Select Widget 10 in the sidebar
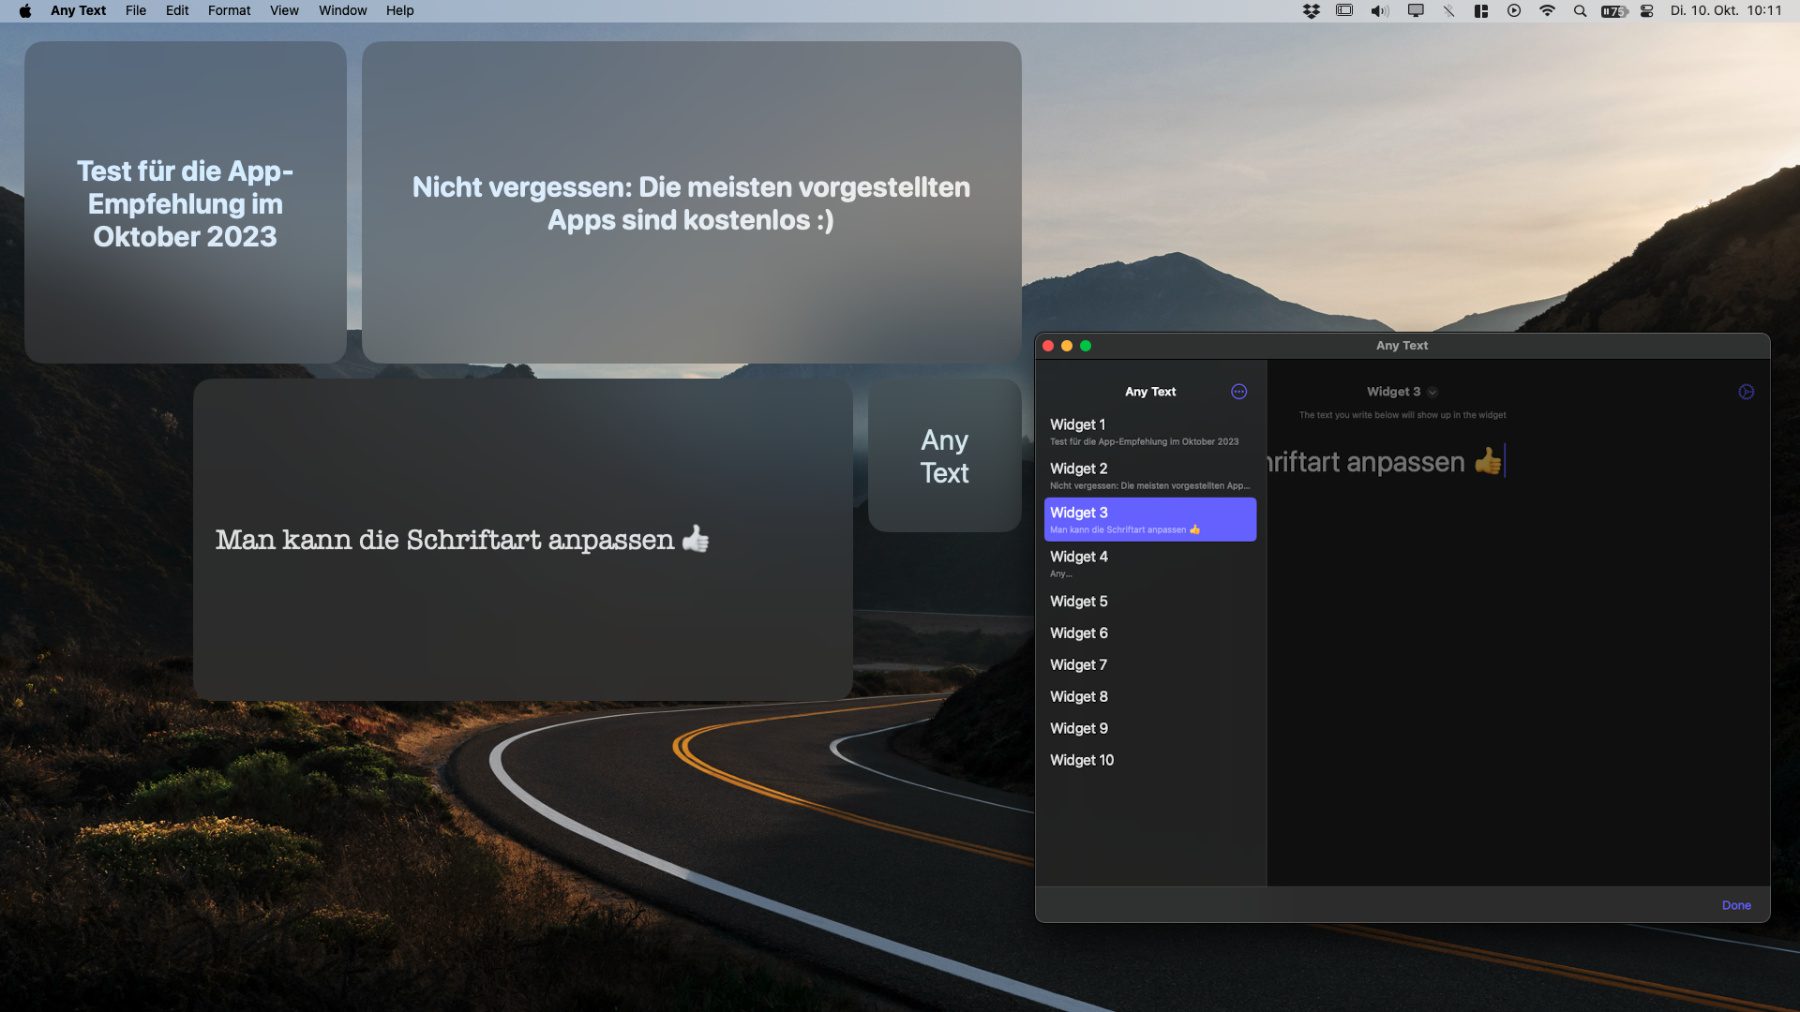1800x1012 pixels. 1082,760
